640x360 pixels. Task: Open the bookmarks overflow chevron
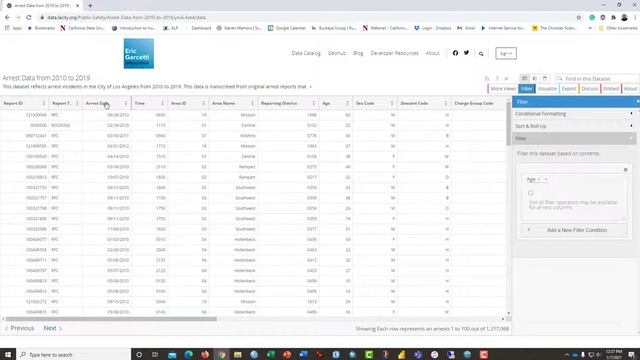tap(590, 28)
